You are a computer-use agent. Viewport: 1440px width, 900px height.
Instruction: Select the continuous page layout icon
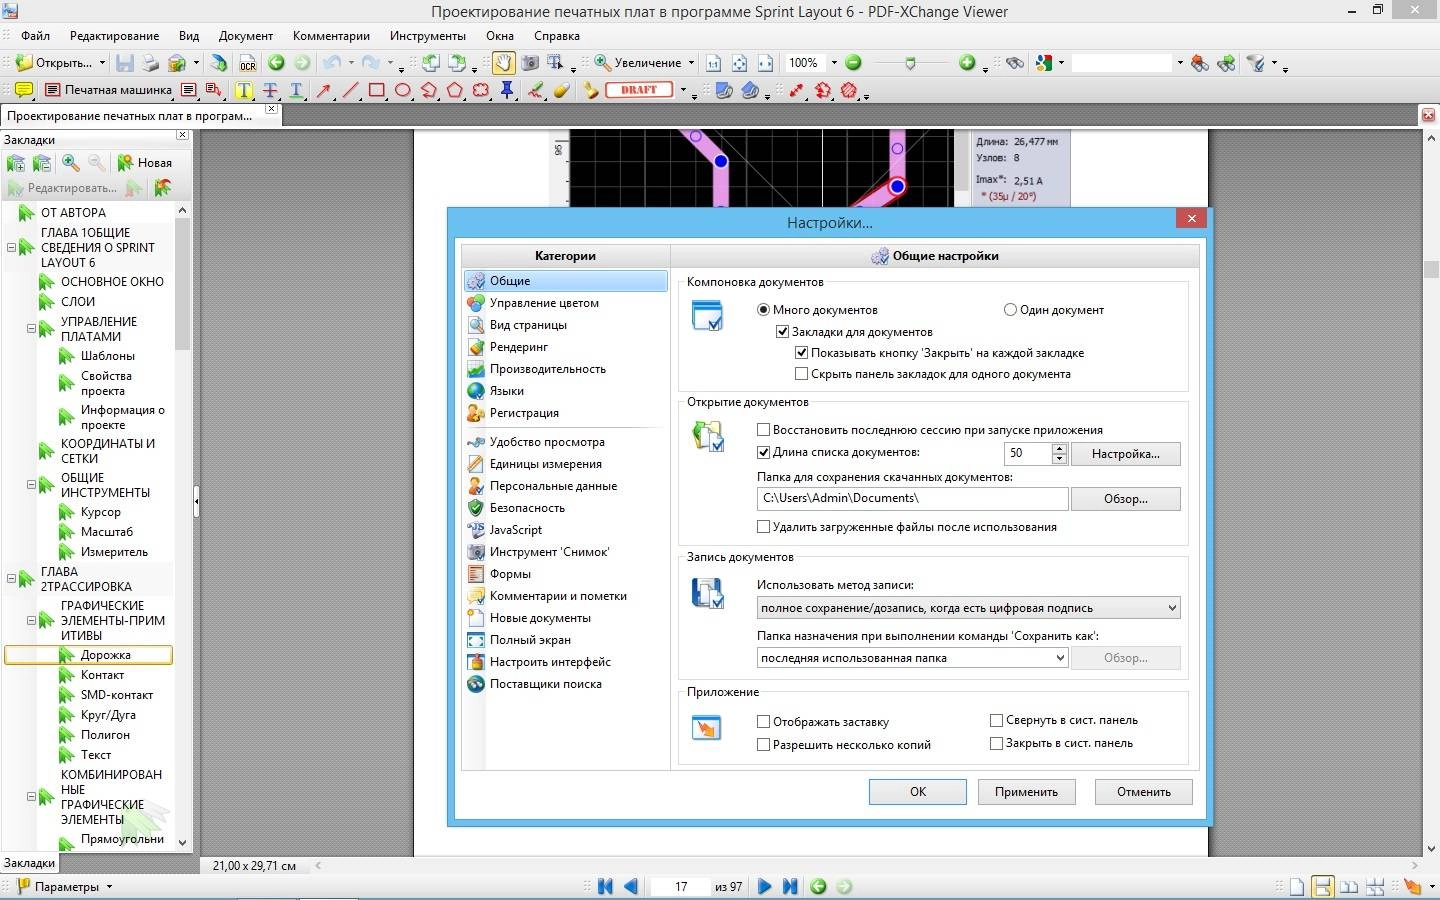click(x=1322, y=886)
